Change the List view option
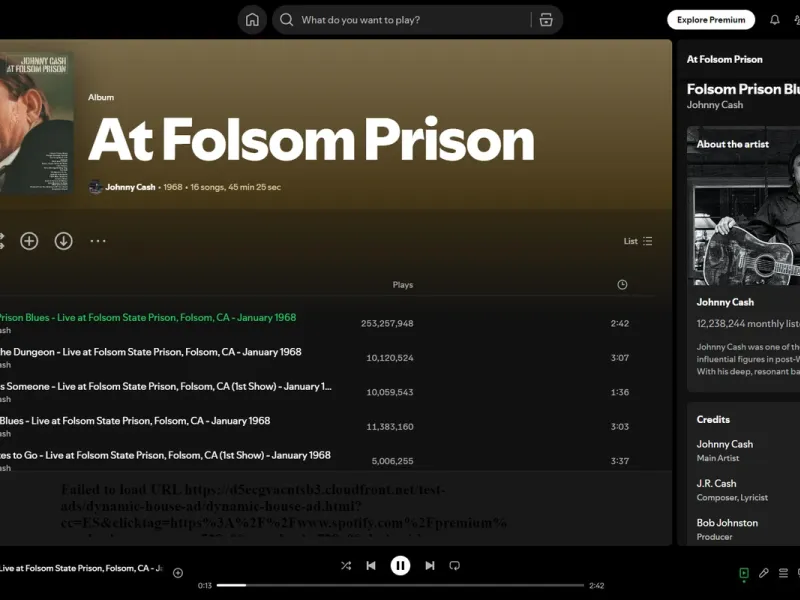800x600 pixels. pos(638,241)
